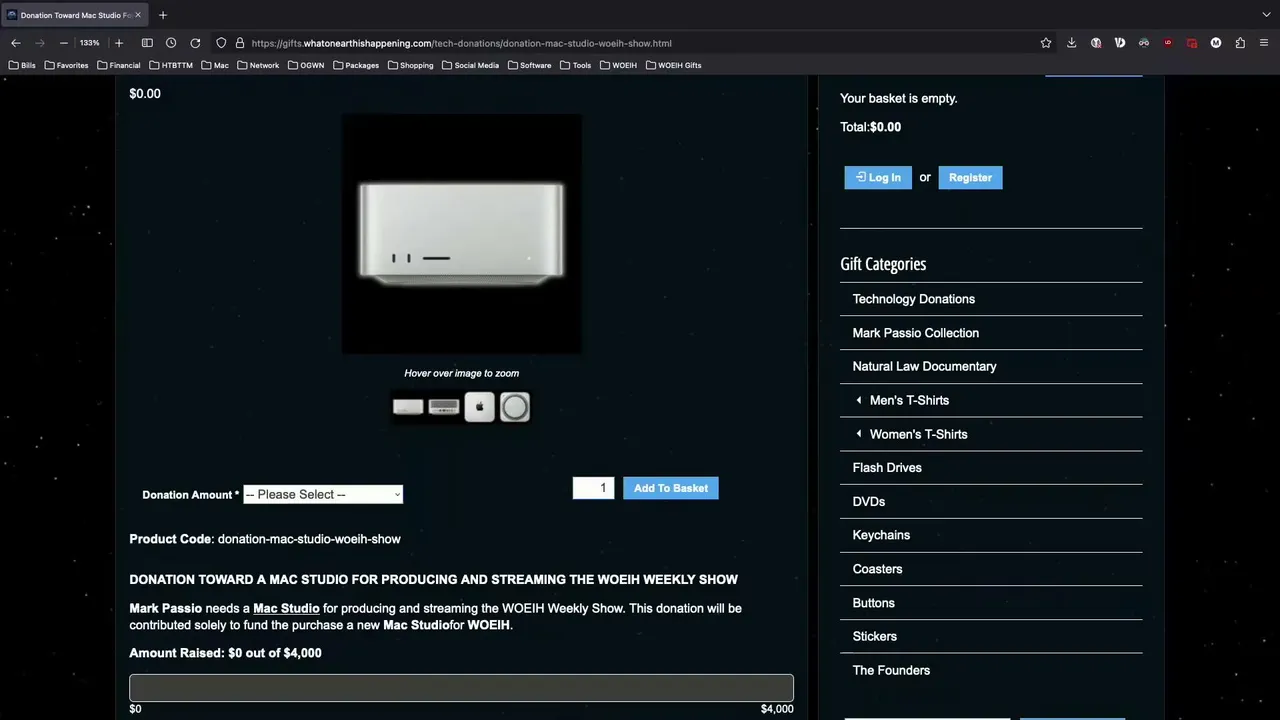Open the Donation Amount select dropdown
1280x720 pixels.
(x=323, y=494)
